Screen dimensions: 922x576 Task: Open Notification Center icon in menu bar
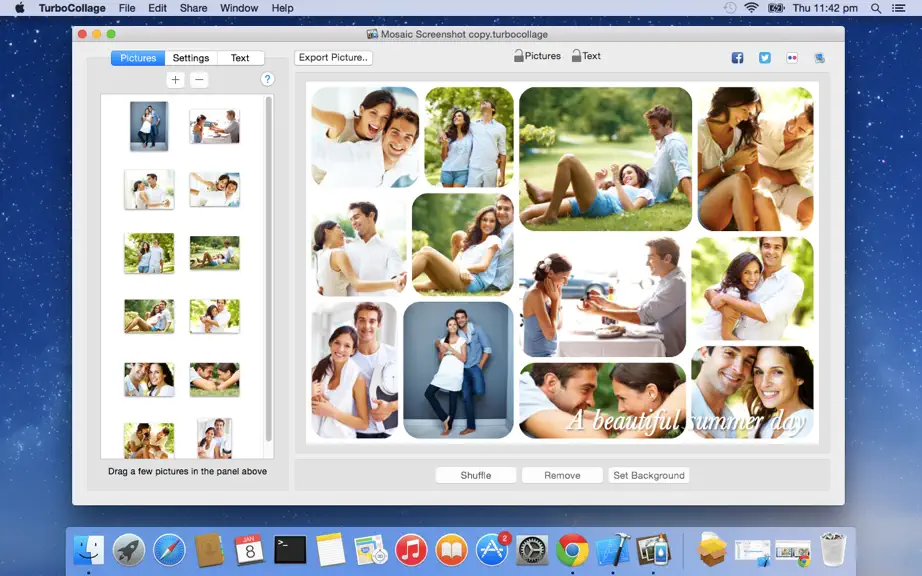click(898, 8)
